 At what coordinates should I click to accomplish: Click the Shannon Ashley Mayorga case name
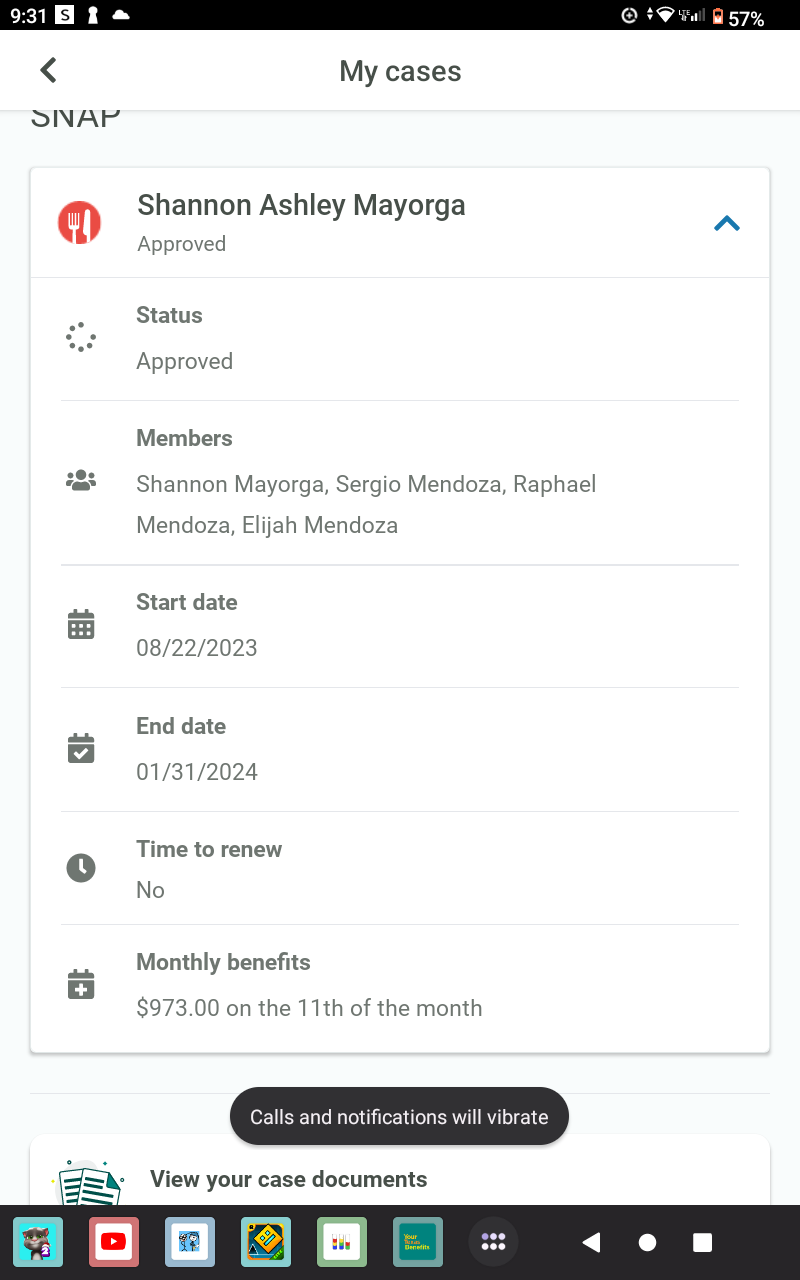[301, 205]
